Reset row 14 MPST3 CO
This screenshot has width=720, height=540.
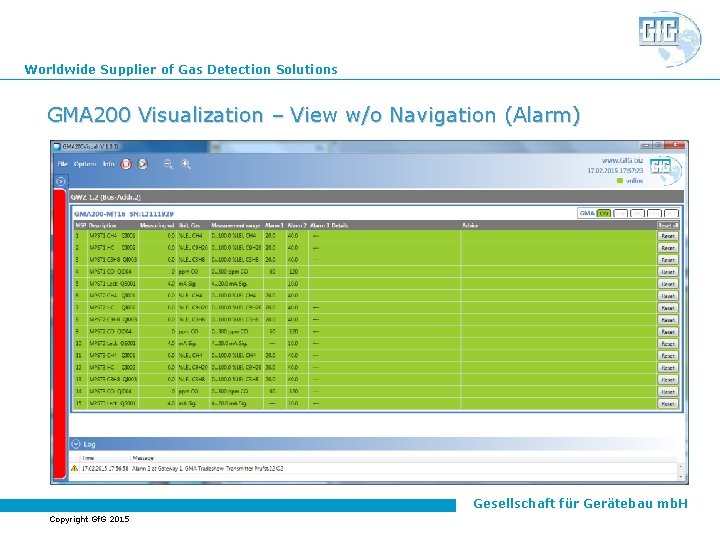668,392
